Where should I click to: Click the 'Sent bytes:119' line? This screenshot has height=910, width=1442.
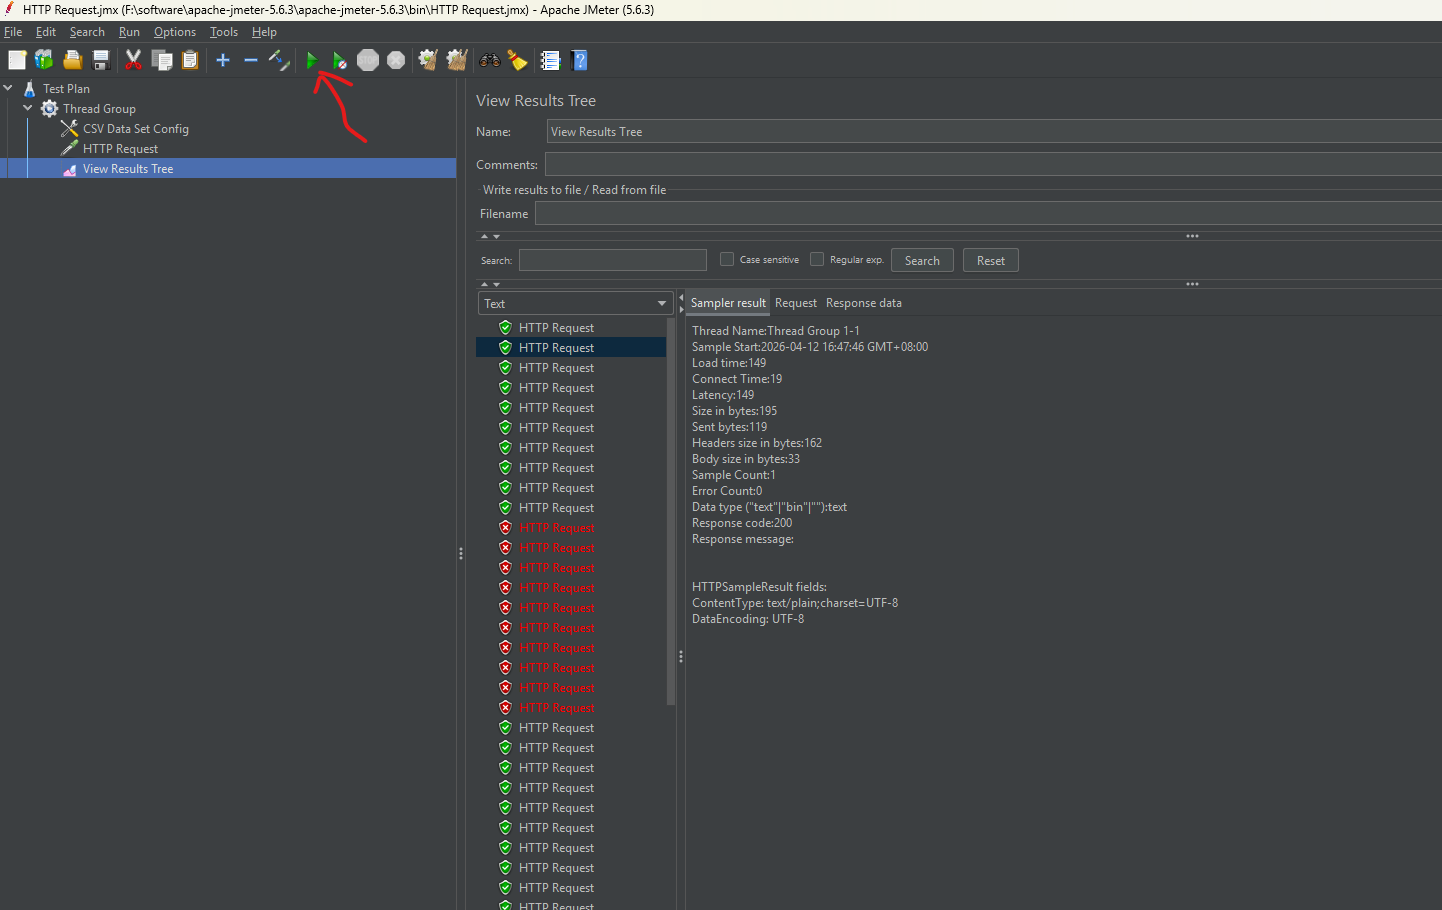coord(730,427)
